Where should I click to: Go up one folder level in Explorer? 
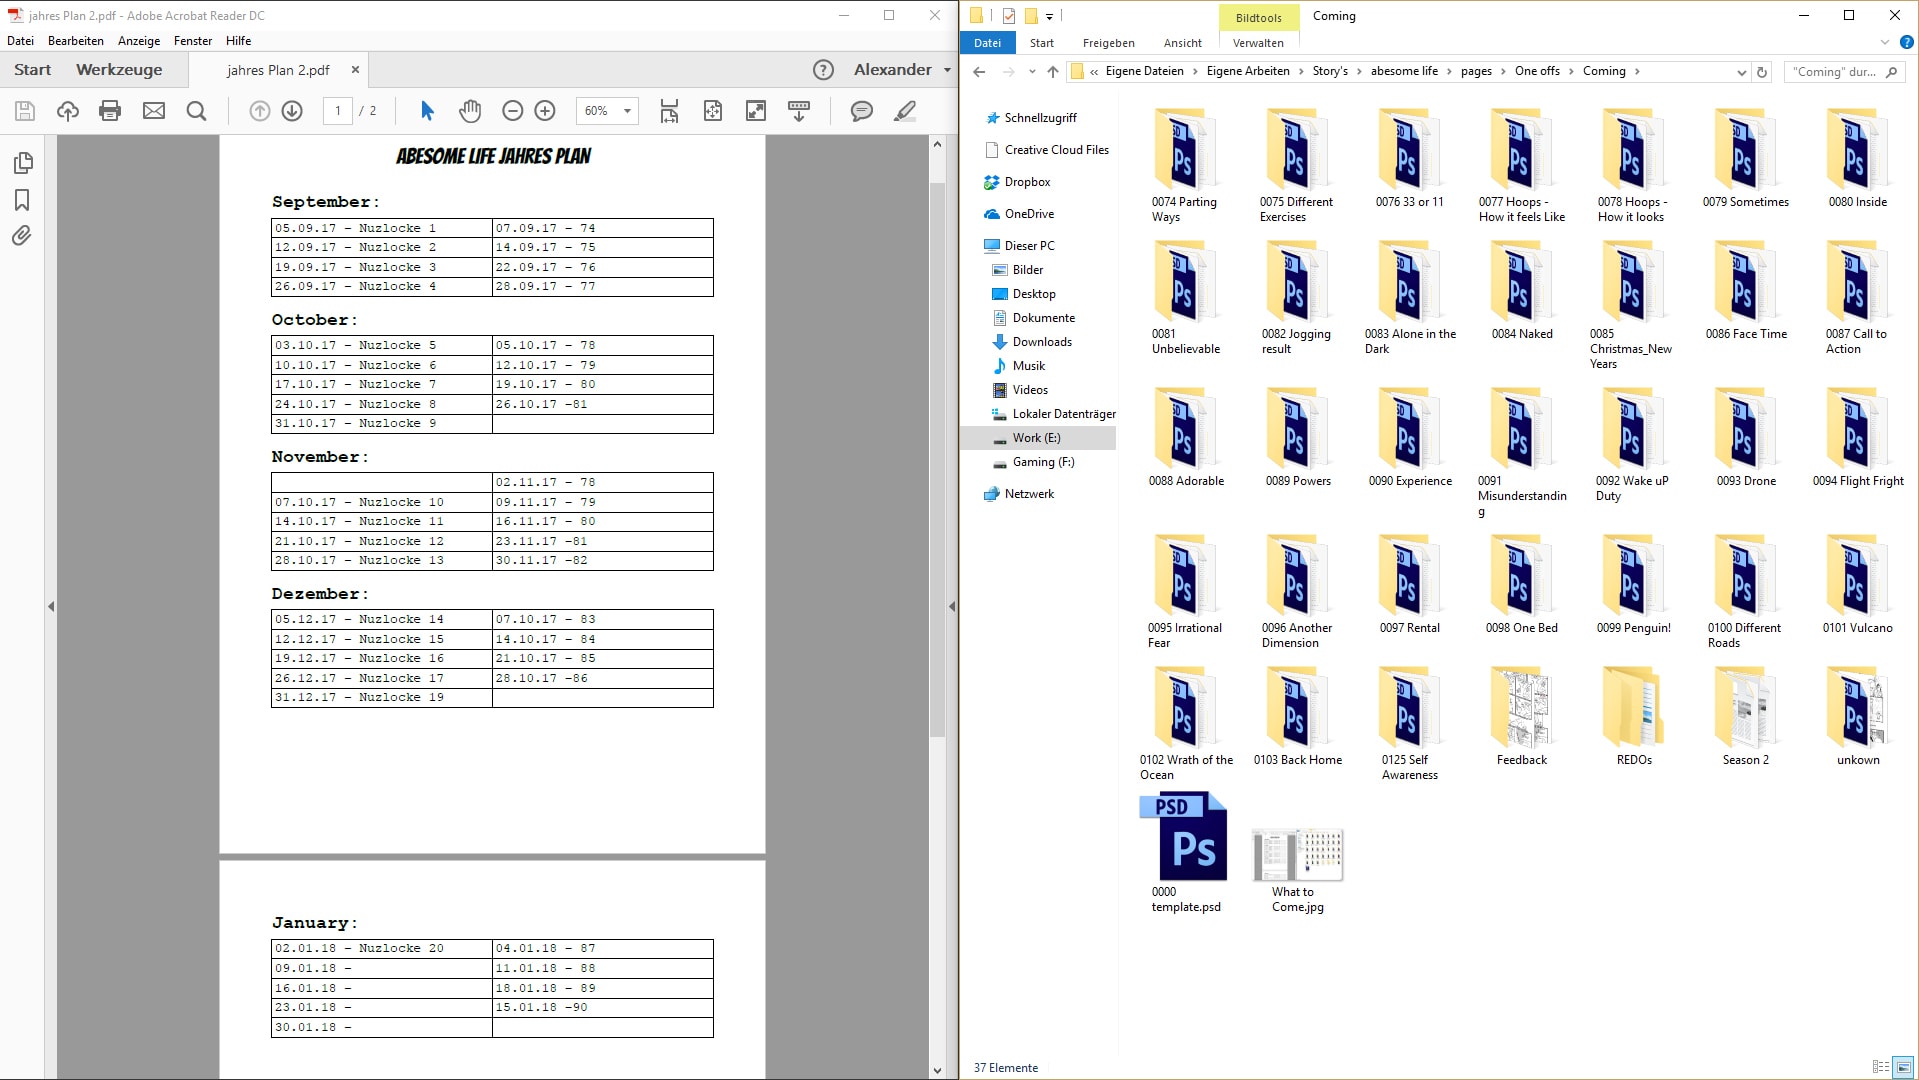(x=1052, y=72)
